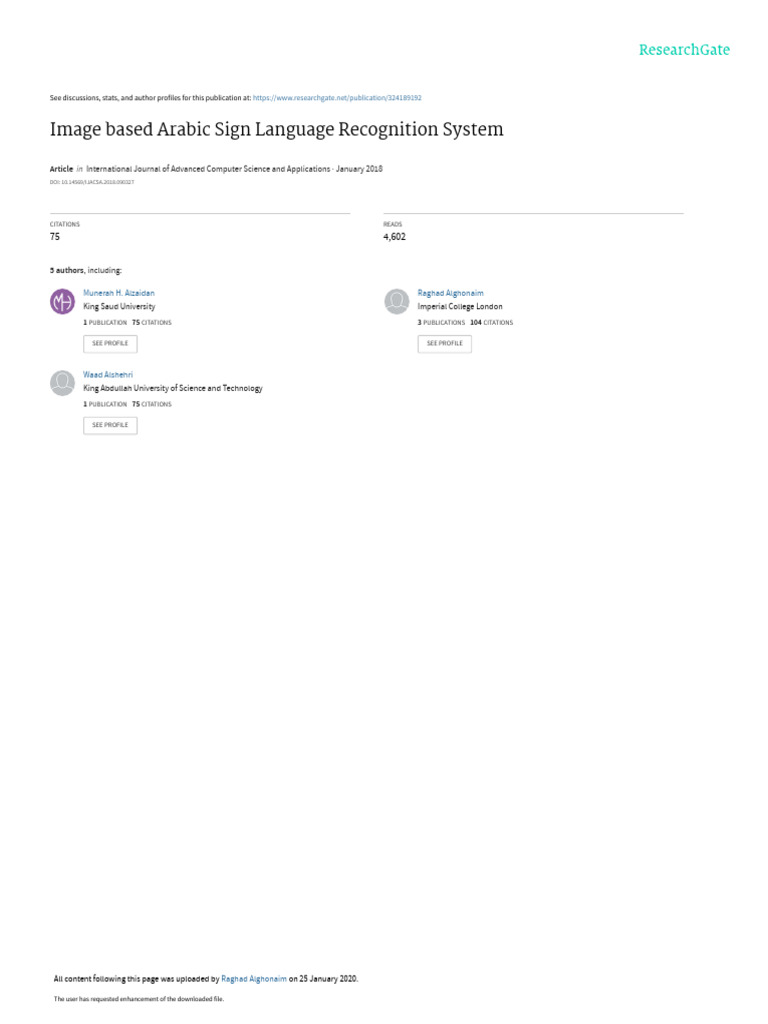Click Imperial College London affiliation

click(460, 306)
